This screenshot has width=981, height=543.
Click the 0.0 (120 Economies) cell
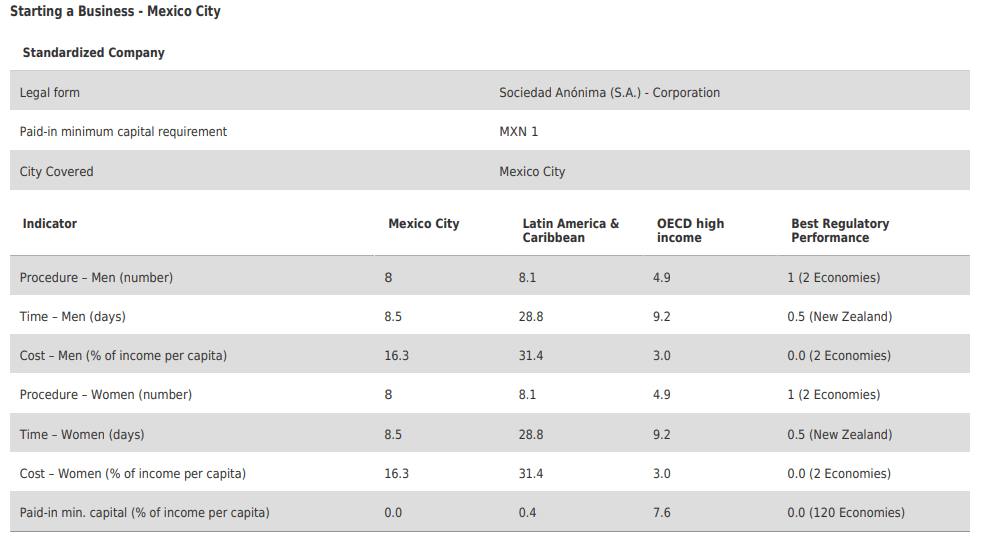point(846,512)
